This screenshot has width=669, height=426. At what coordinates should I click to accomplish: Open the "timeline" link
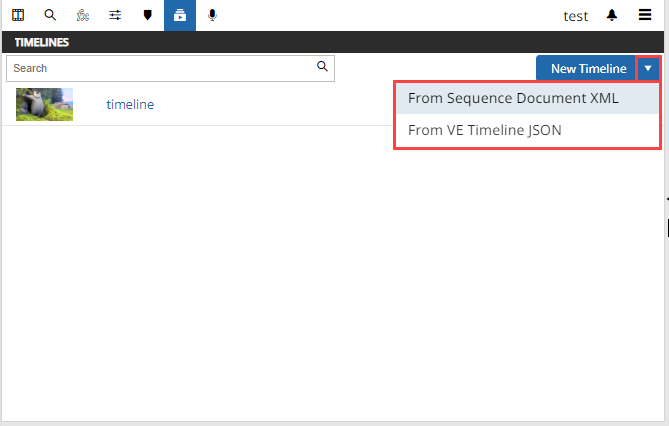(x=130, y=104)
